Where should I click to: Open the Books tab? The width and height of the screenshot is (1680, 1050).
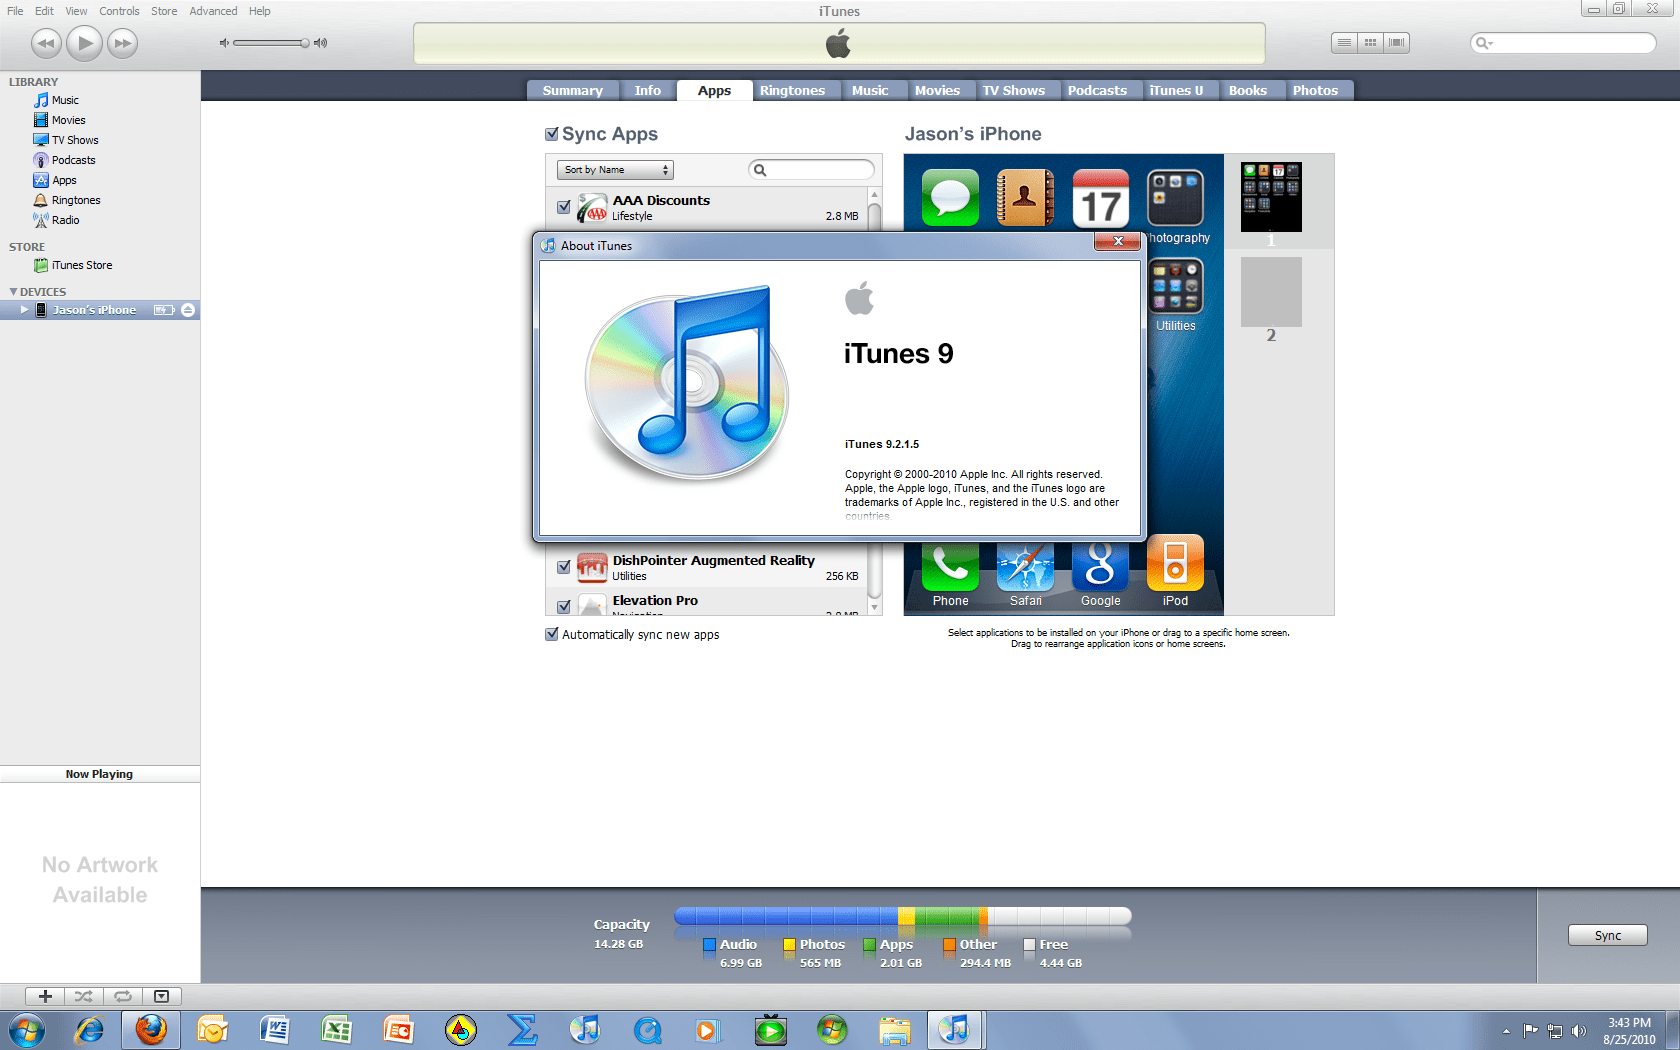pos(1247,90)
